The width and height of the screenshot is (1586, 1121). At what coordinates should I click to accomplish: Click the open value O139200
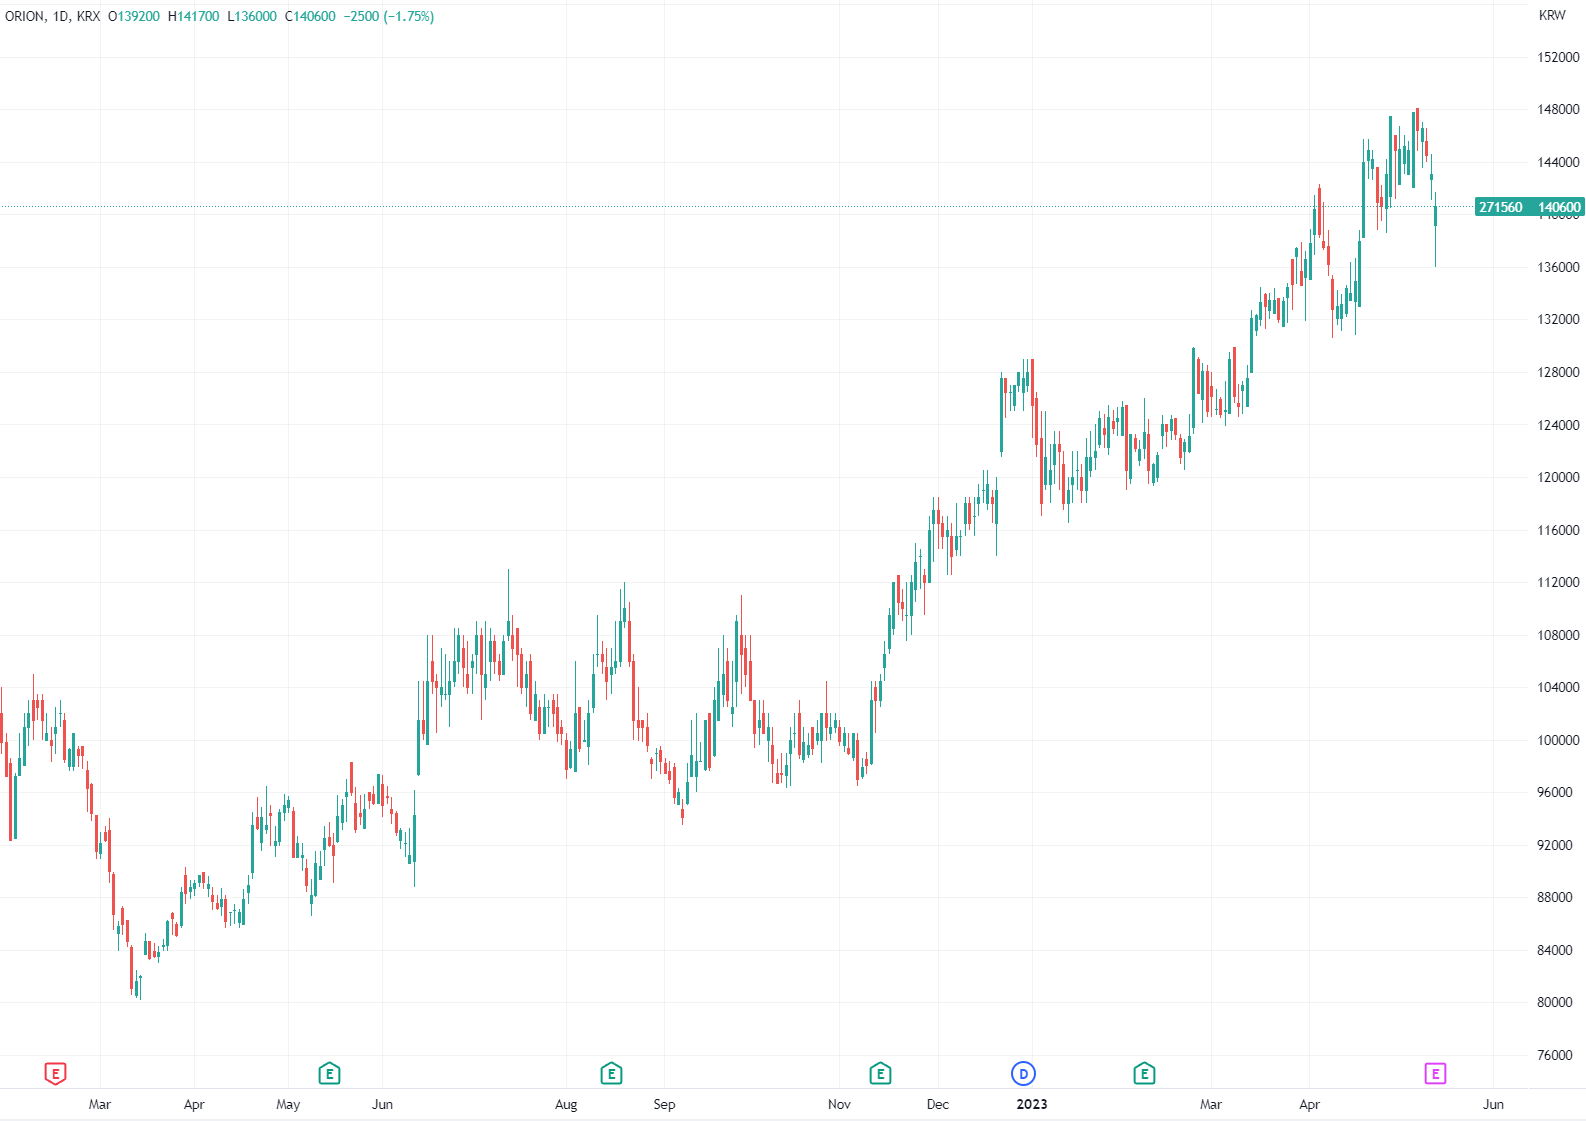(134, 16)
